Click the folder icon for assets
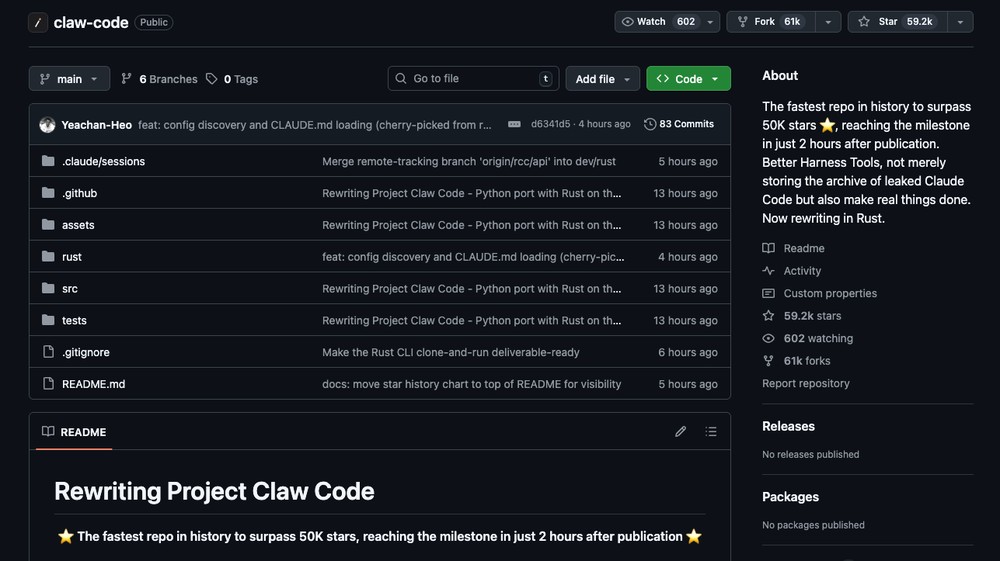This screenshot has width=1000, height=561. pos(48,224)
